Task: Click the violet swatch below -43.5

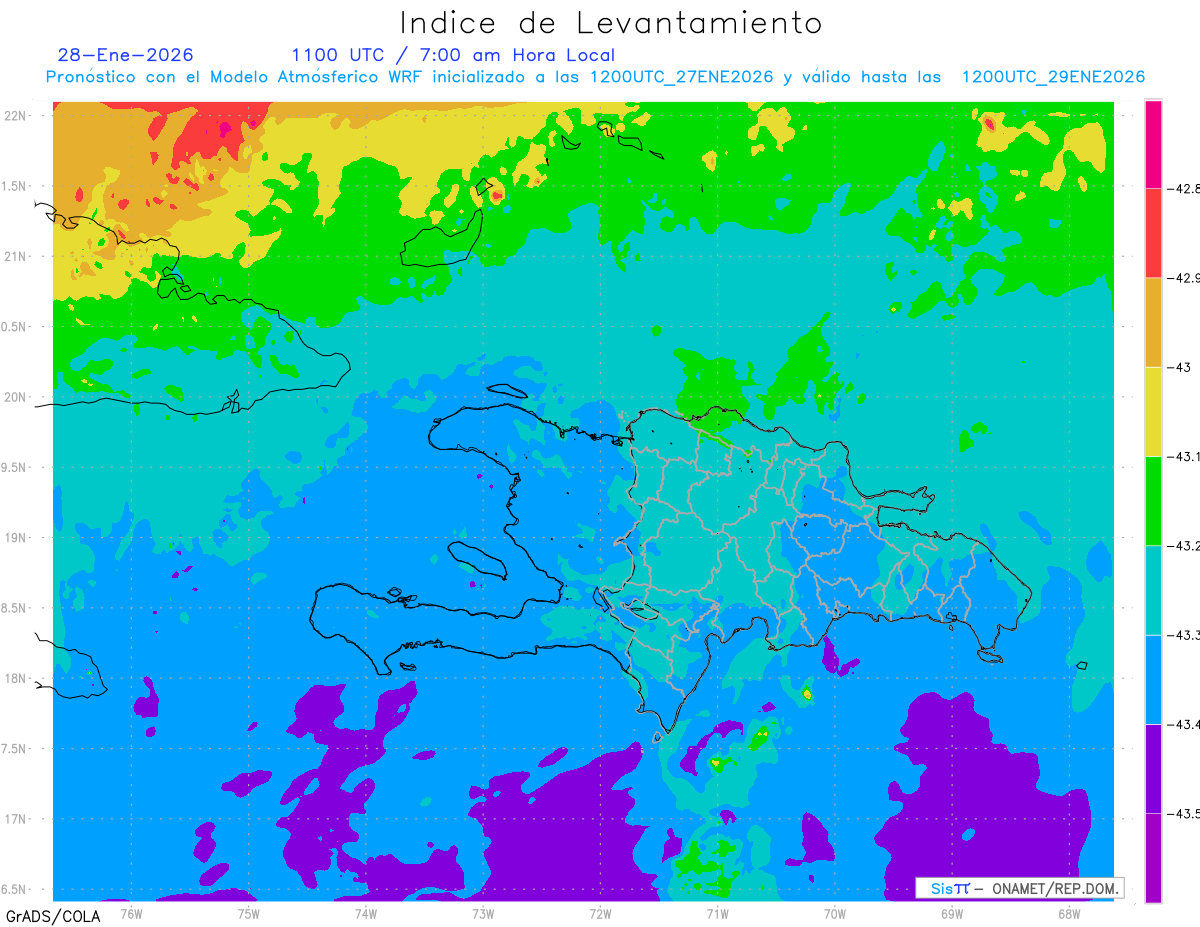Action: (1153, 857)
